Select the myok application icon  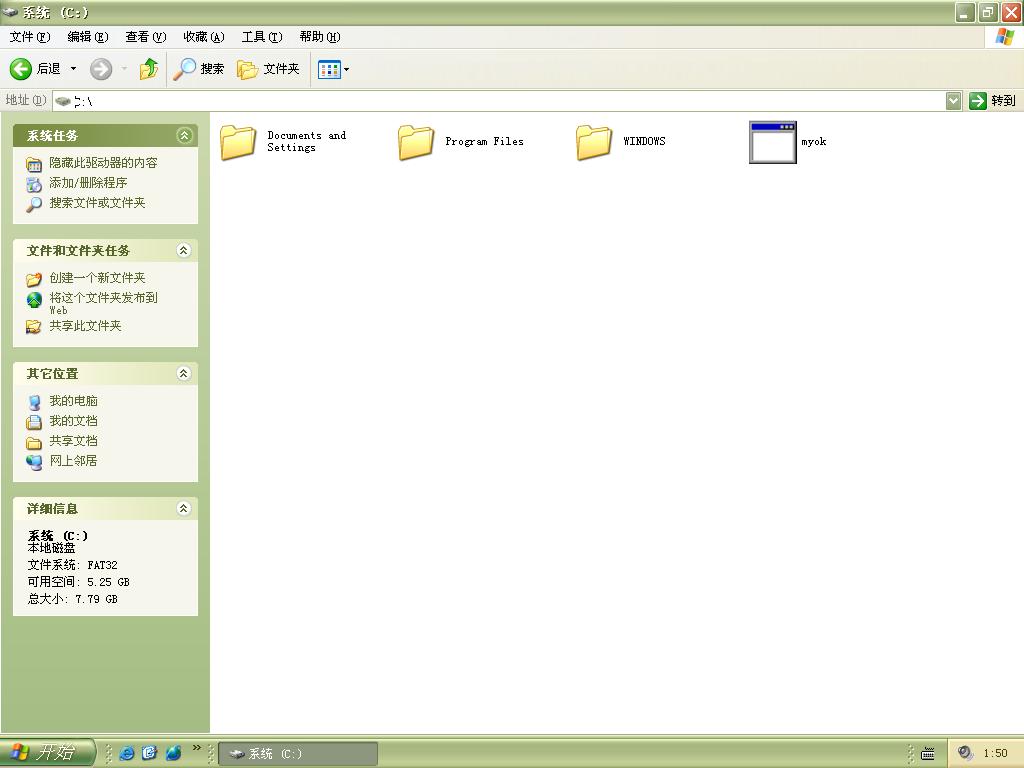point(773,142)
